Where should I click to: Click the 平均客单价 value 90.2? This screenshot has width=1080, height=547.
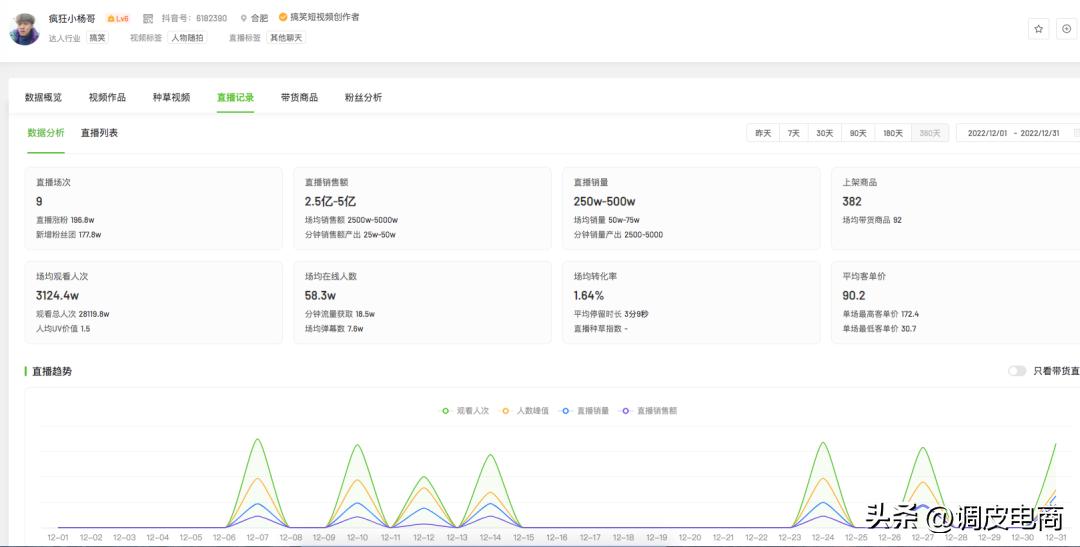[854, 296]
